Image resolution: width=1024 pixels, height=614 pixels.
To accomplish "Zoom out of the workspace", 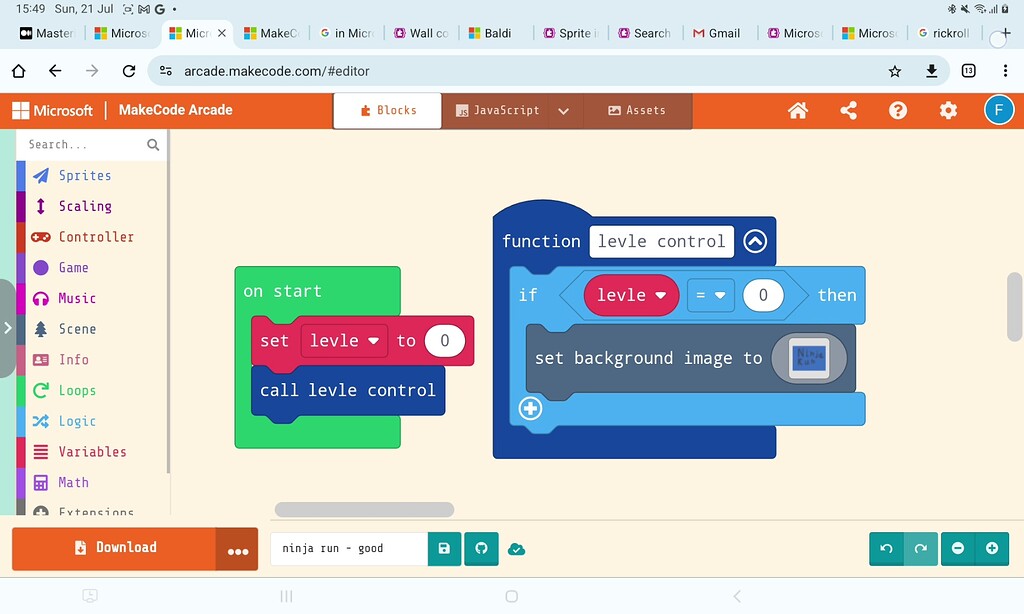I will click(958, 549).
